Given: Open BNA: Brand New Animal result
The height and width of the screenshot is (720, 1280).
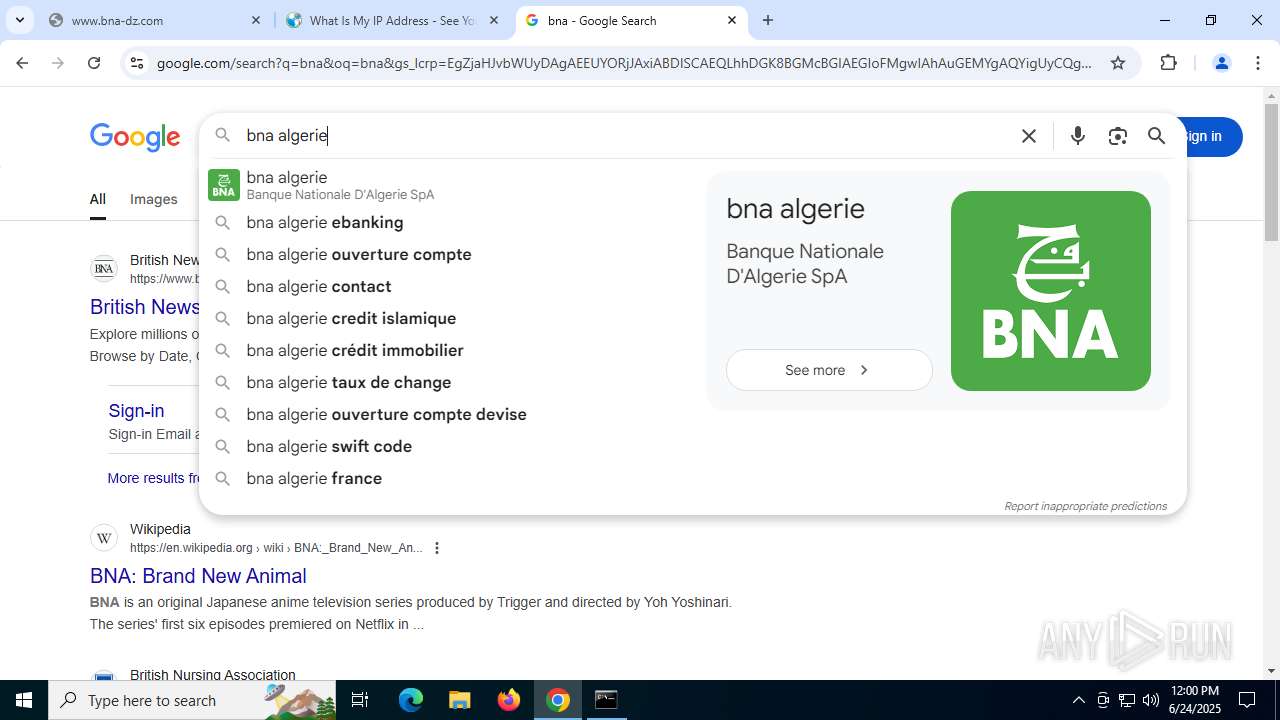Looking at the screenshot, I should point(198,576).
